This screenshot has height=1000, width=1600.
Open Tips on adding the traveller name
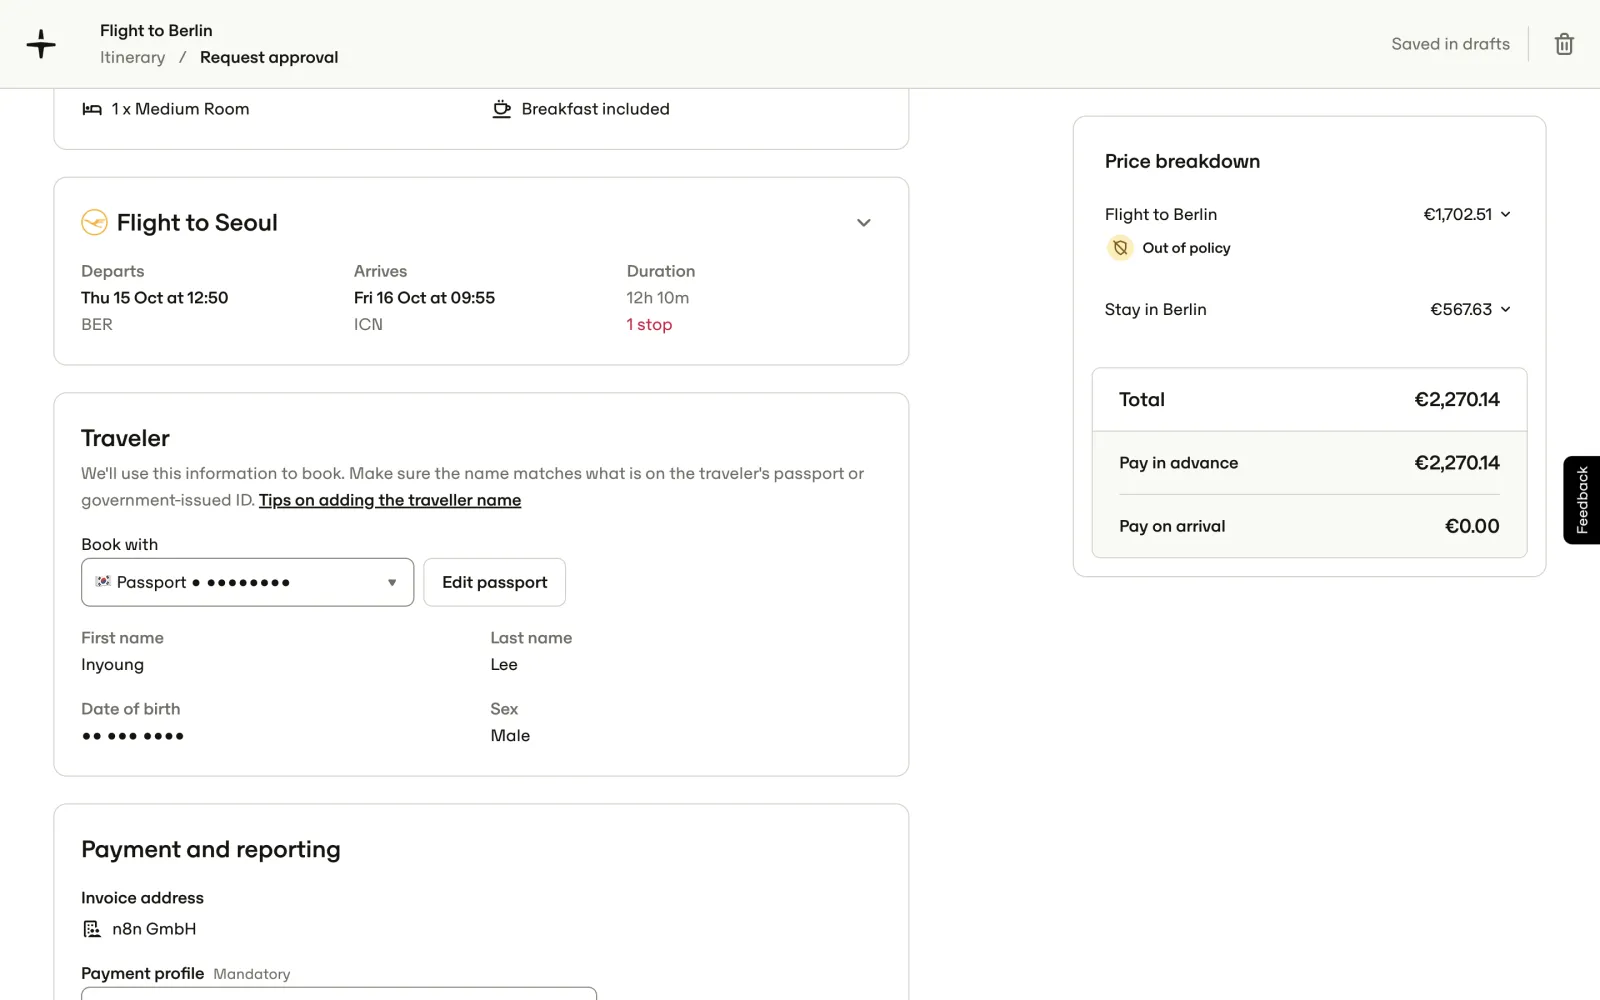(x=390, y=500)
